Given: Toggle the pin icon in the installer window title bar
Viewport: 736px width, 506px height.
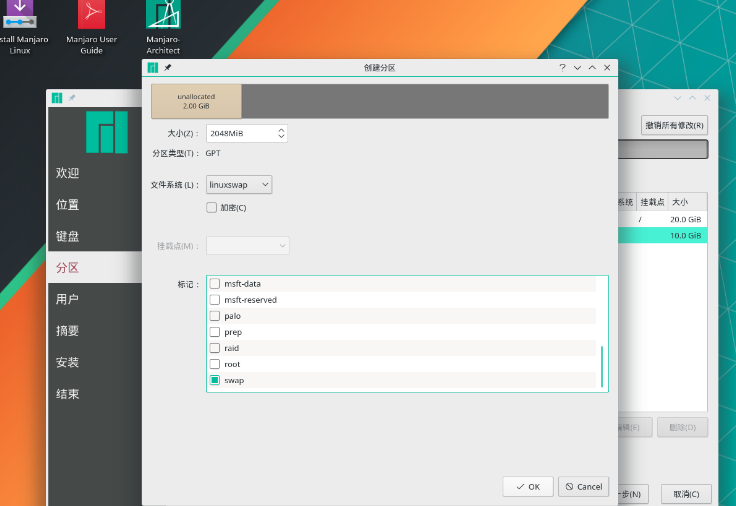Looking at the screenshot, I should coord(72,98).
